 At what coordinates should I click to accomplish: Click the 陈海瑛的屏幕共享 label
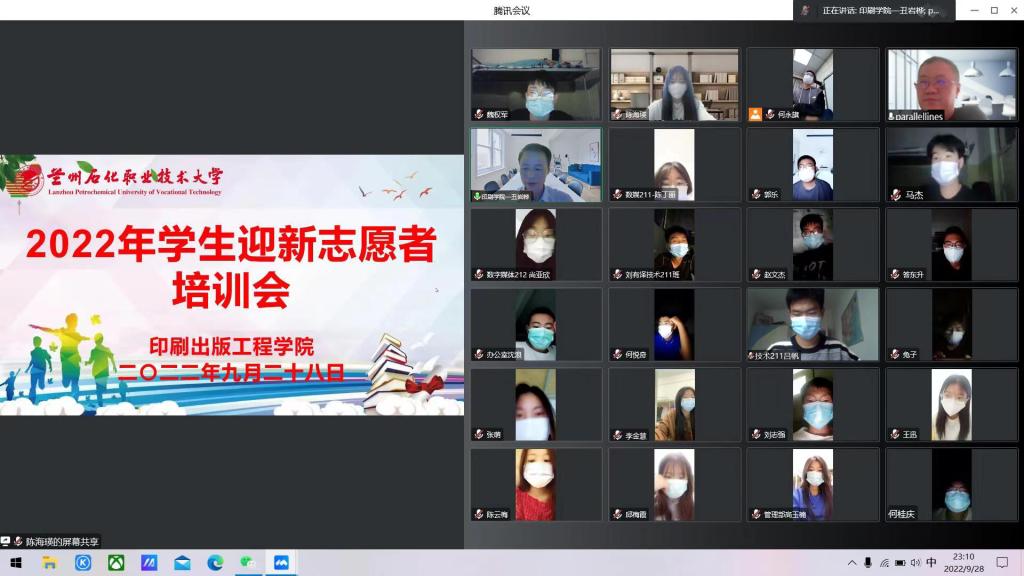61,541
